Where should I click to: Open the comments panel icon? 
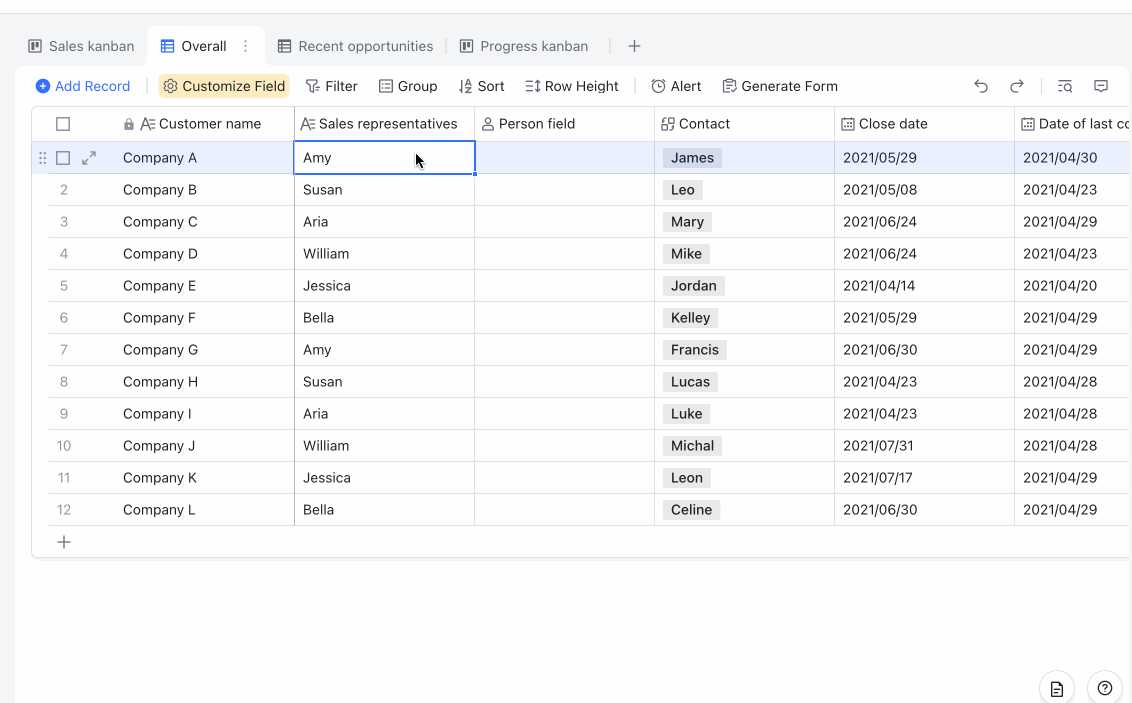tap(1101, 86)
